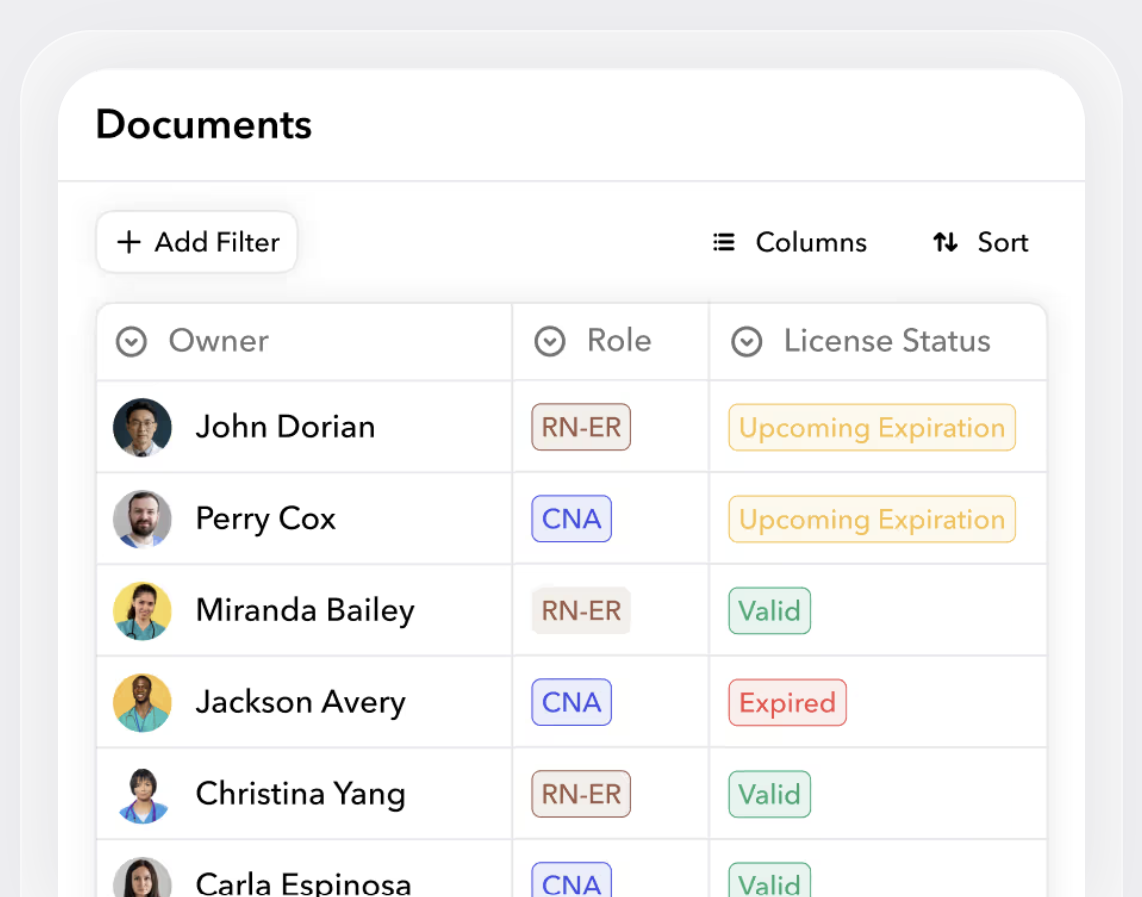Image resolution: width=1142 pixels, height=897 pixels.
Task: Click the License Status header label
Action: (x=887, y=341)
